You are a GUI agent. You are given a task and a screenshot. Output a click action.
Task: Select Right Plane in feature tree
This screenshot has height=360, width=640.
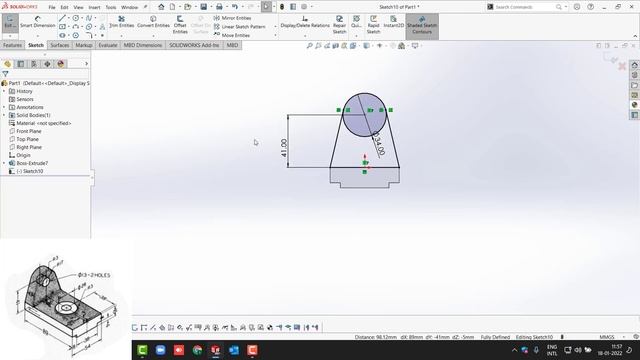(x=25, y=147)
